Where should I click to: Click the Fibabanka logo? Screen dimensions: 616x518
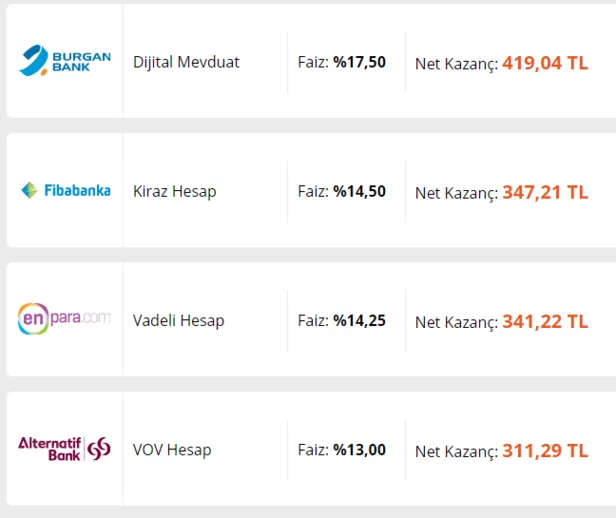tap(65, 190)
